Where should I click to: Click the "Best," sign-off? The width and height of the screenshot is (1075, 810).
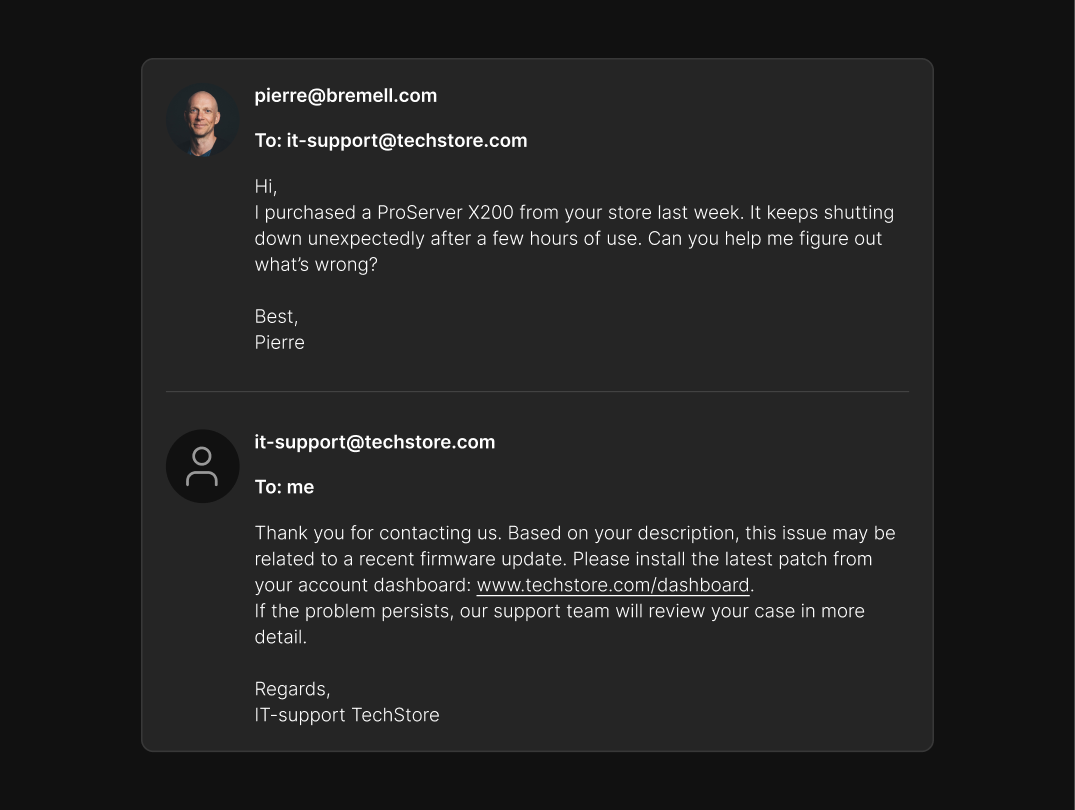coord(276,317)
